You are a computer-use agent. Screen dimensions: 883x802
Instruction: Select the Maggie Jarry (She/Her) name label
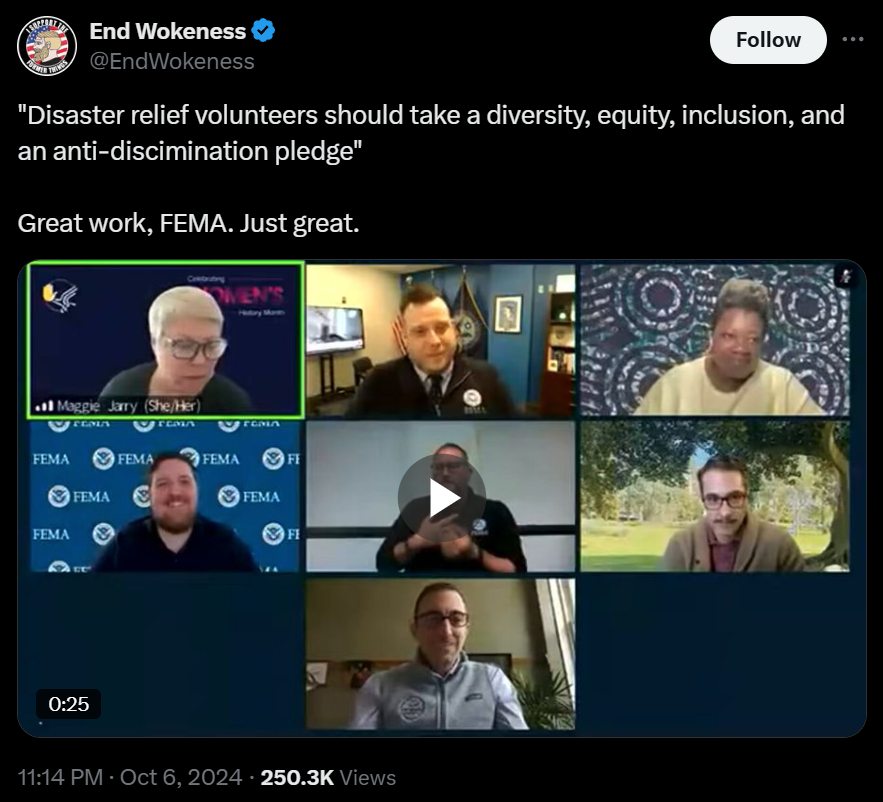128,406
